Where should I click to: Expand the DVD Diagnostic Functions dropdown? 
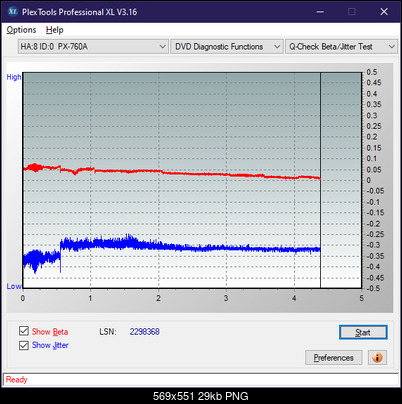coord(227,47)
